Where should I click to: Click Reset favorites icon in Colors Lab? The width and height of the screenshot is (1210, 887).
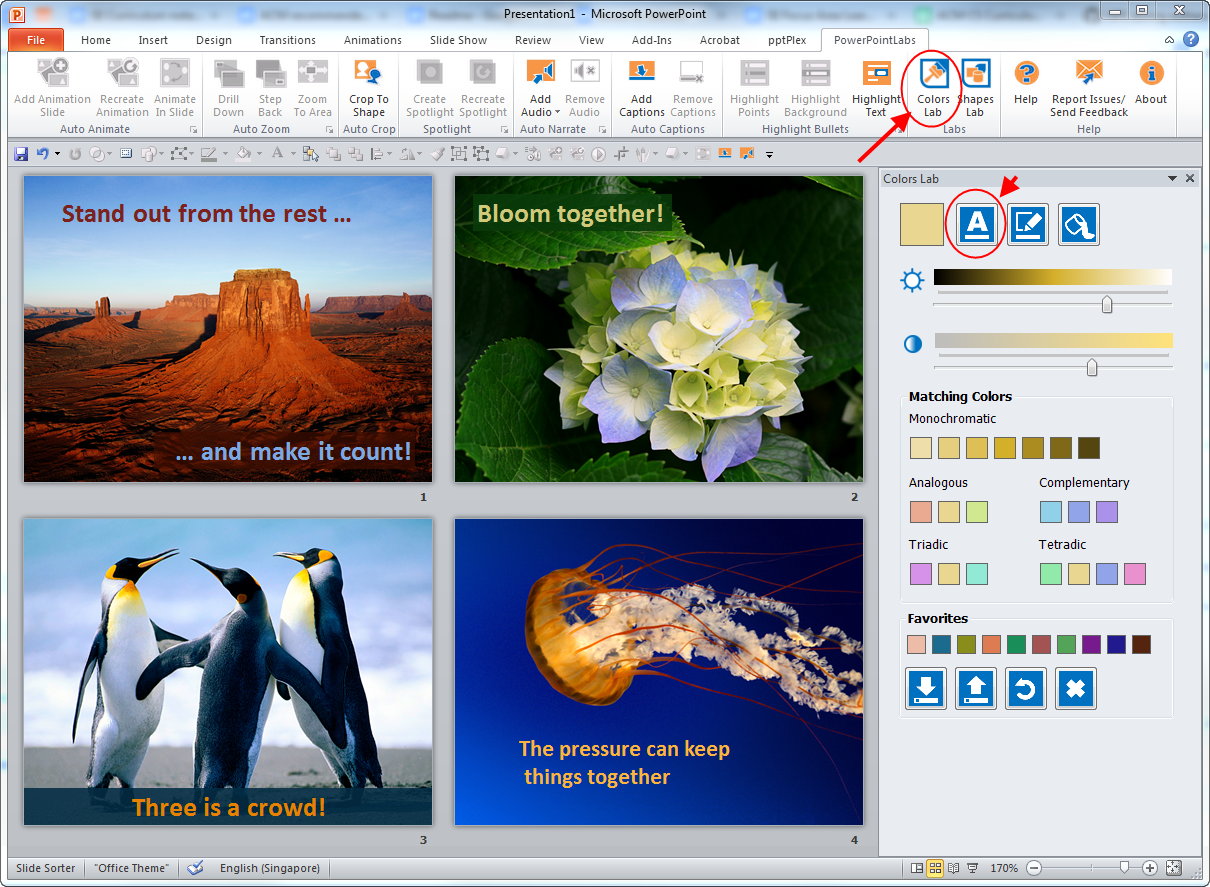pos(1025,688)
